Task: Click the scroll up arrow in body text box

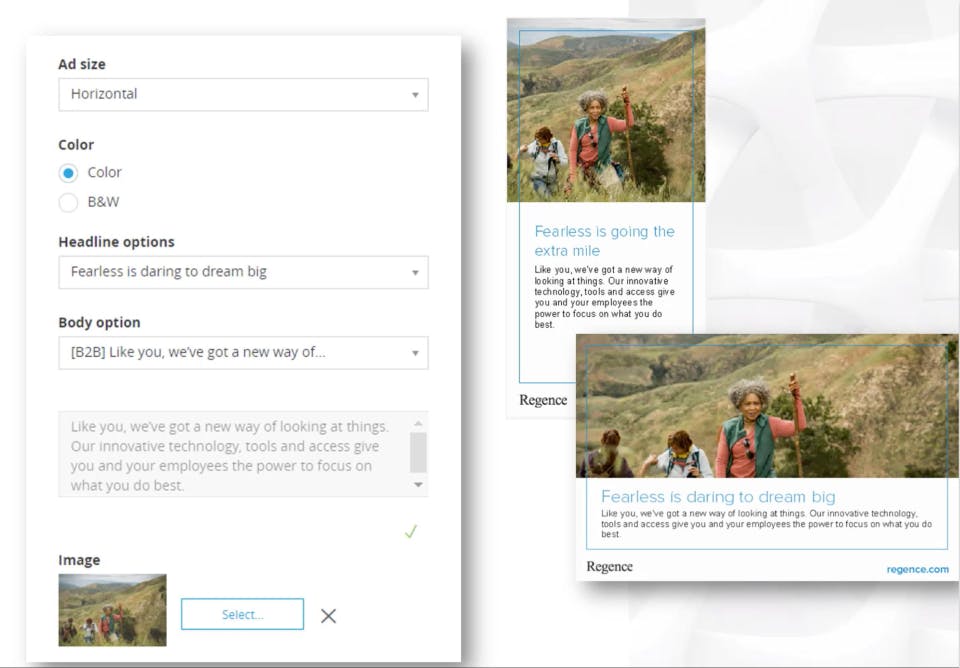Action: [x=418, y=424]
